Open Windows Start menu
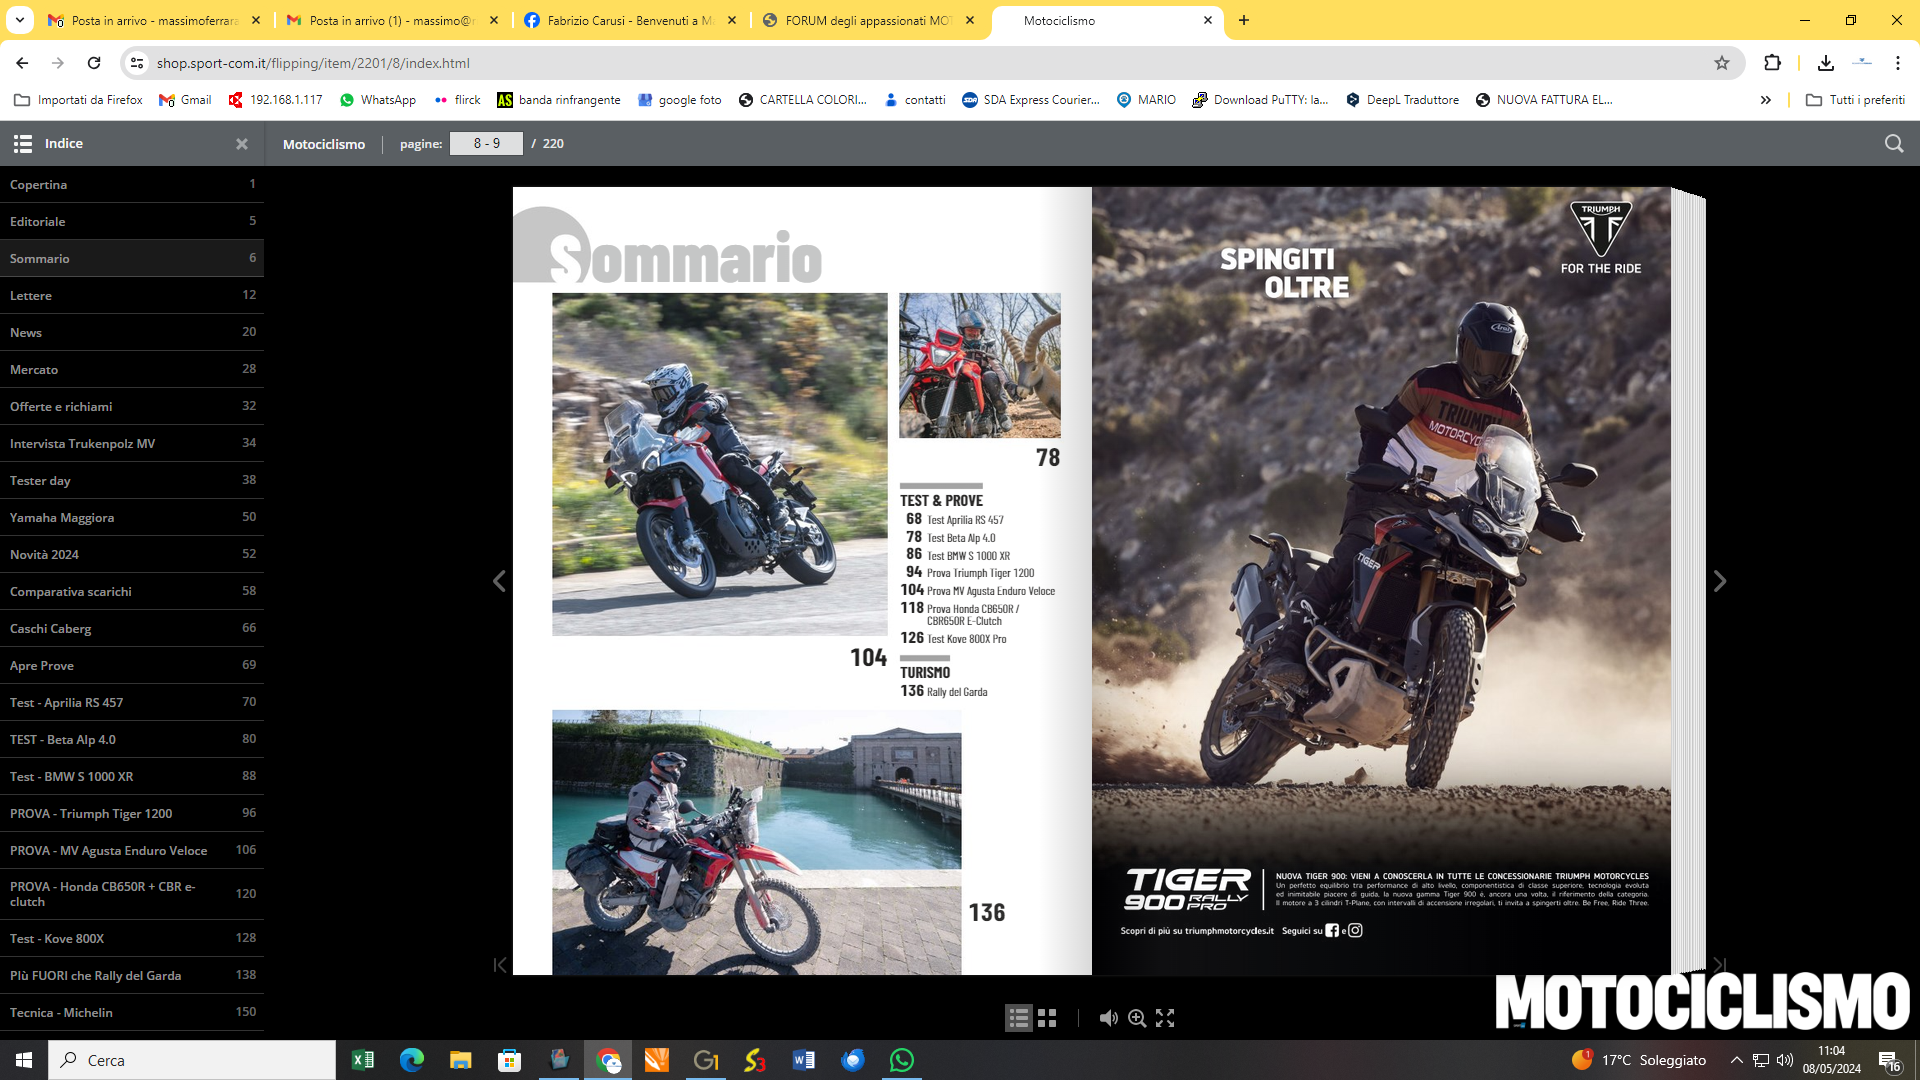 pyautogui.click(x=24, y=1060)
